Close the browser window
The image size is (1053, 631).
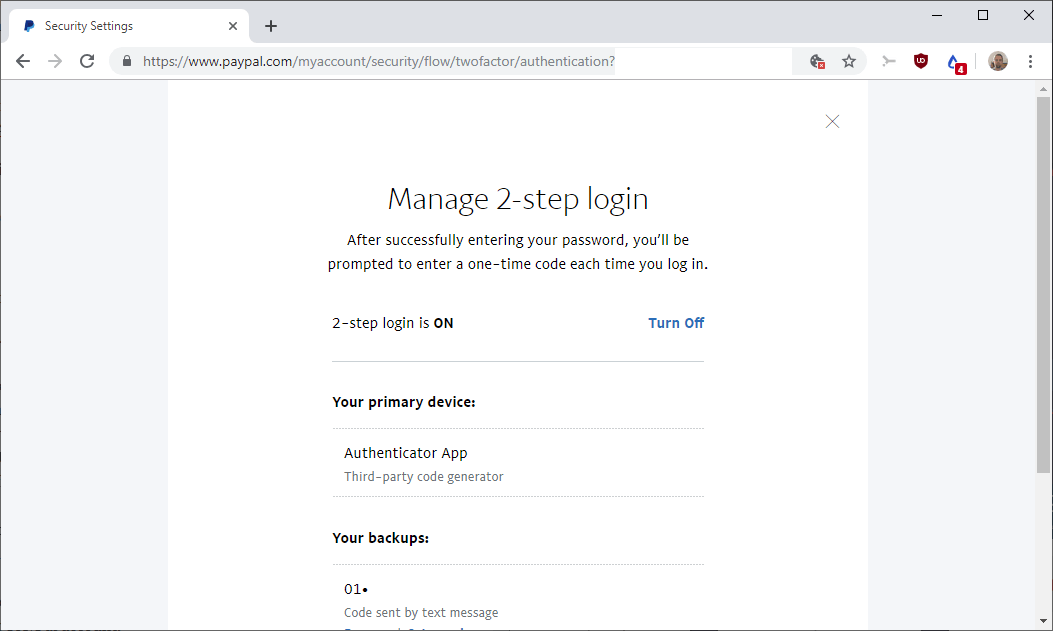1028,15
